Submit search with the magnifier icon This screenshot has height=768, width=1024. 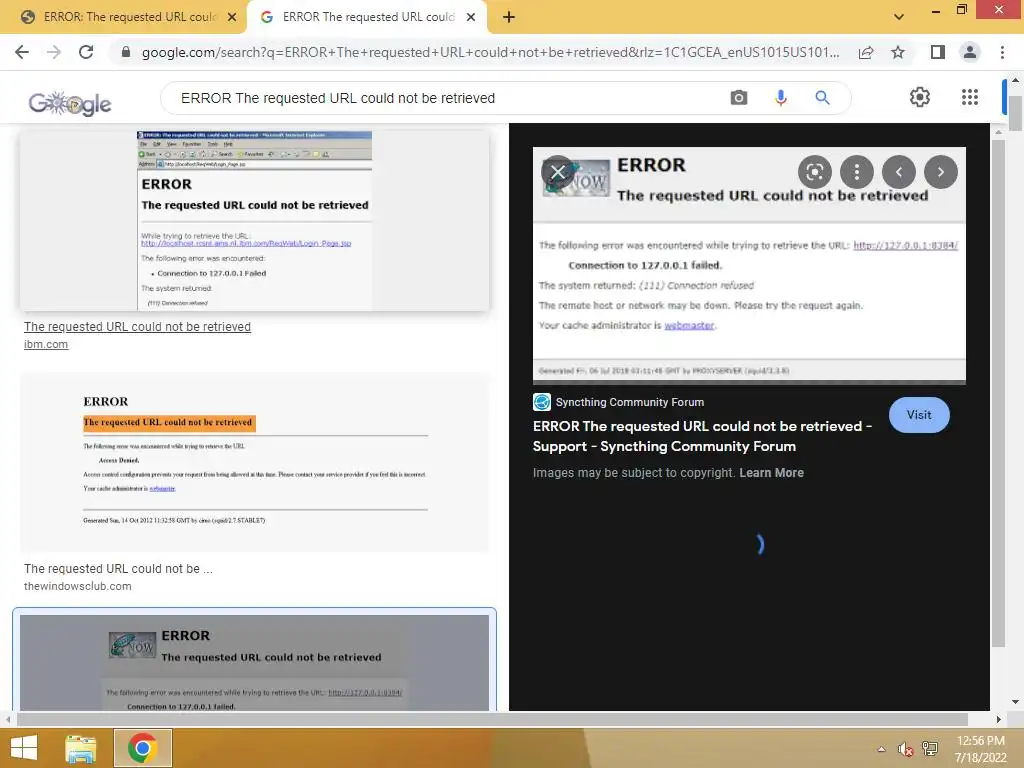[822, 98]
